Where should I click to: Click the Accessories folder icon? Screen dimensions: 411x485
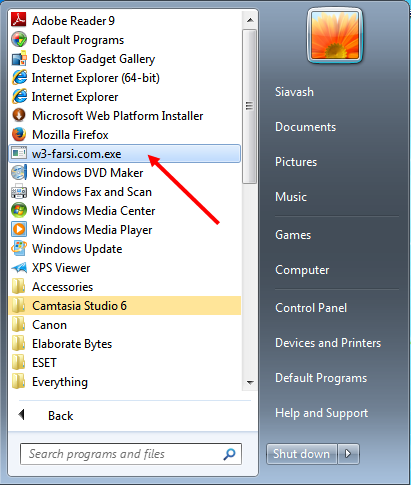[x=18, y=286]
